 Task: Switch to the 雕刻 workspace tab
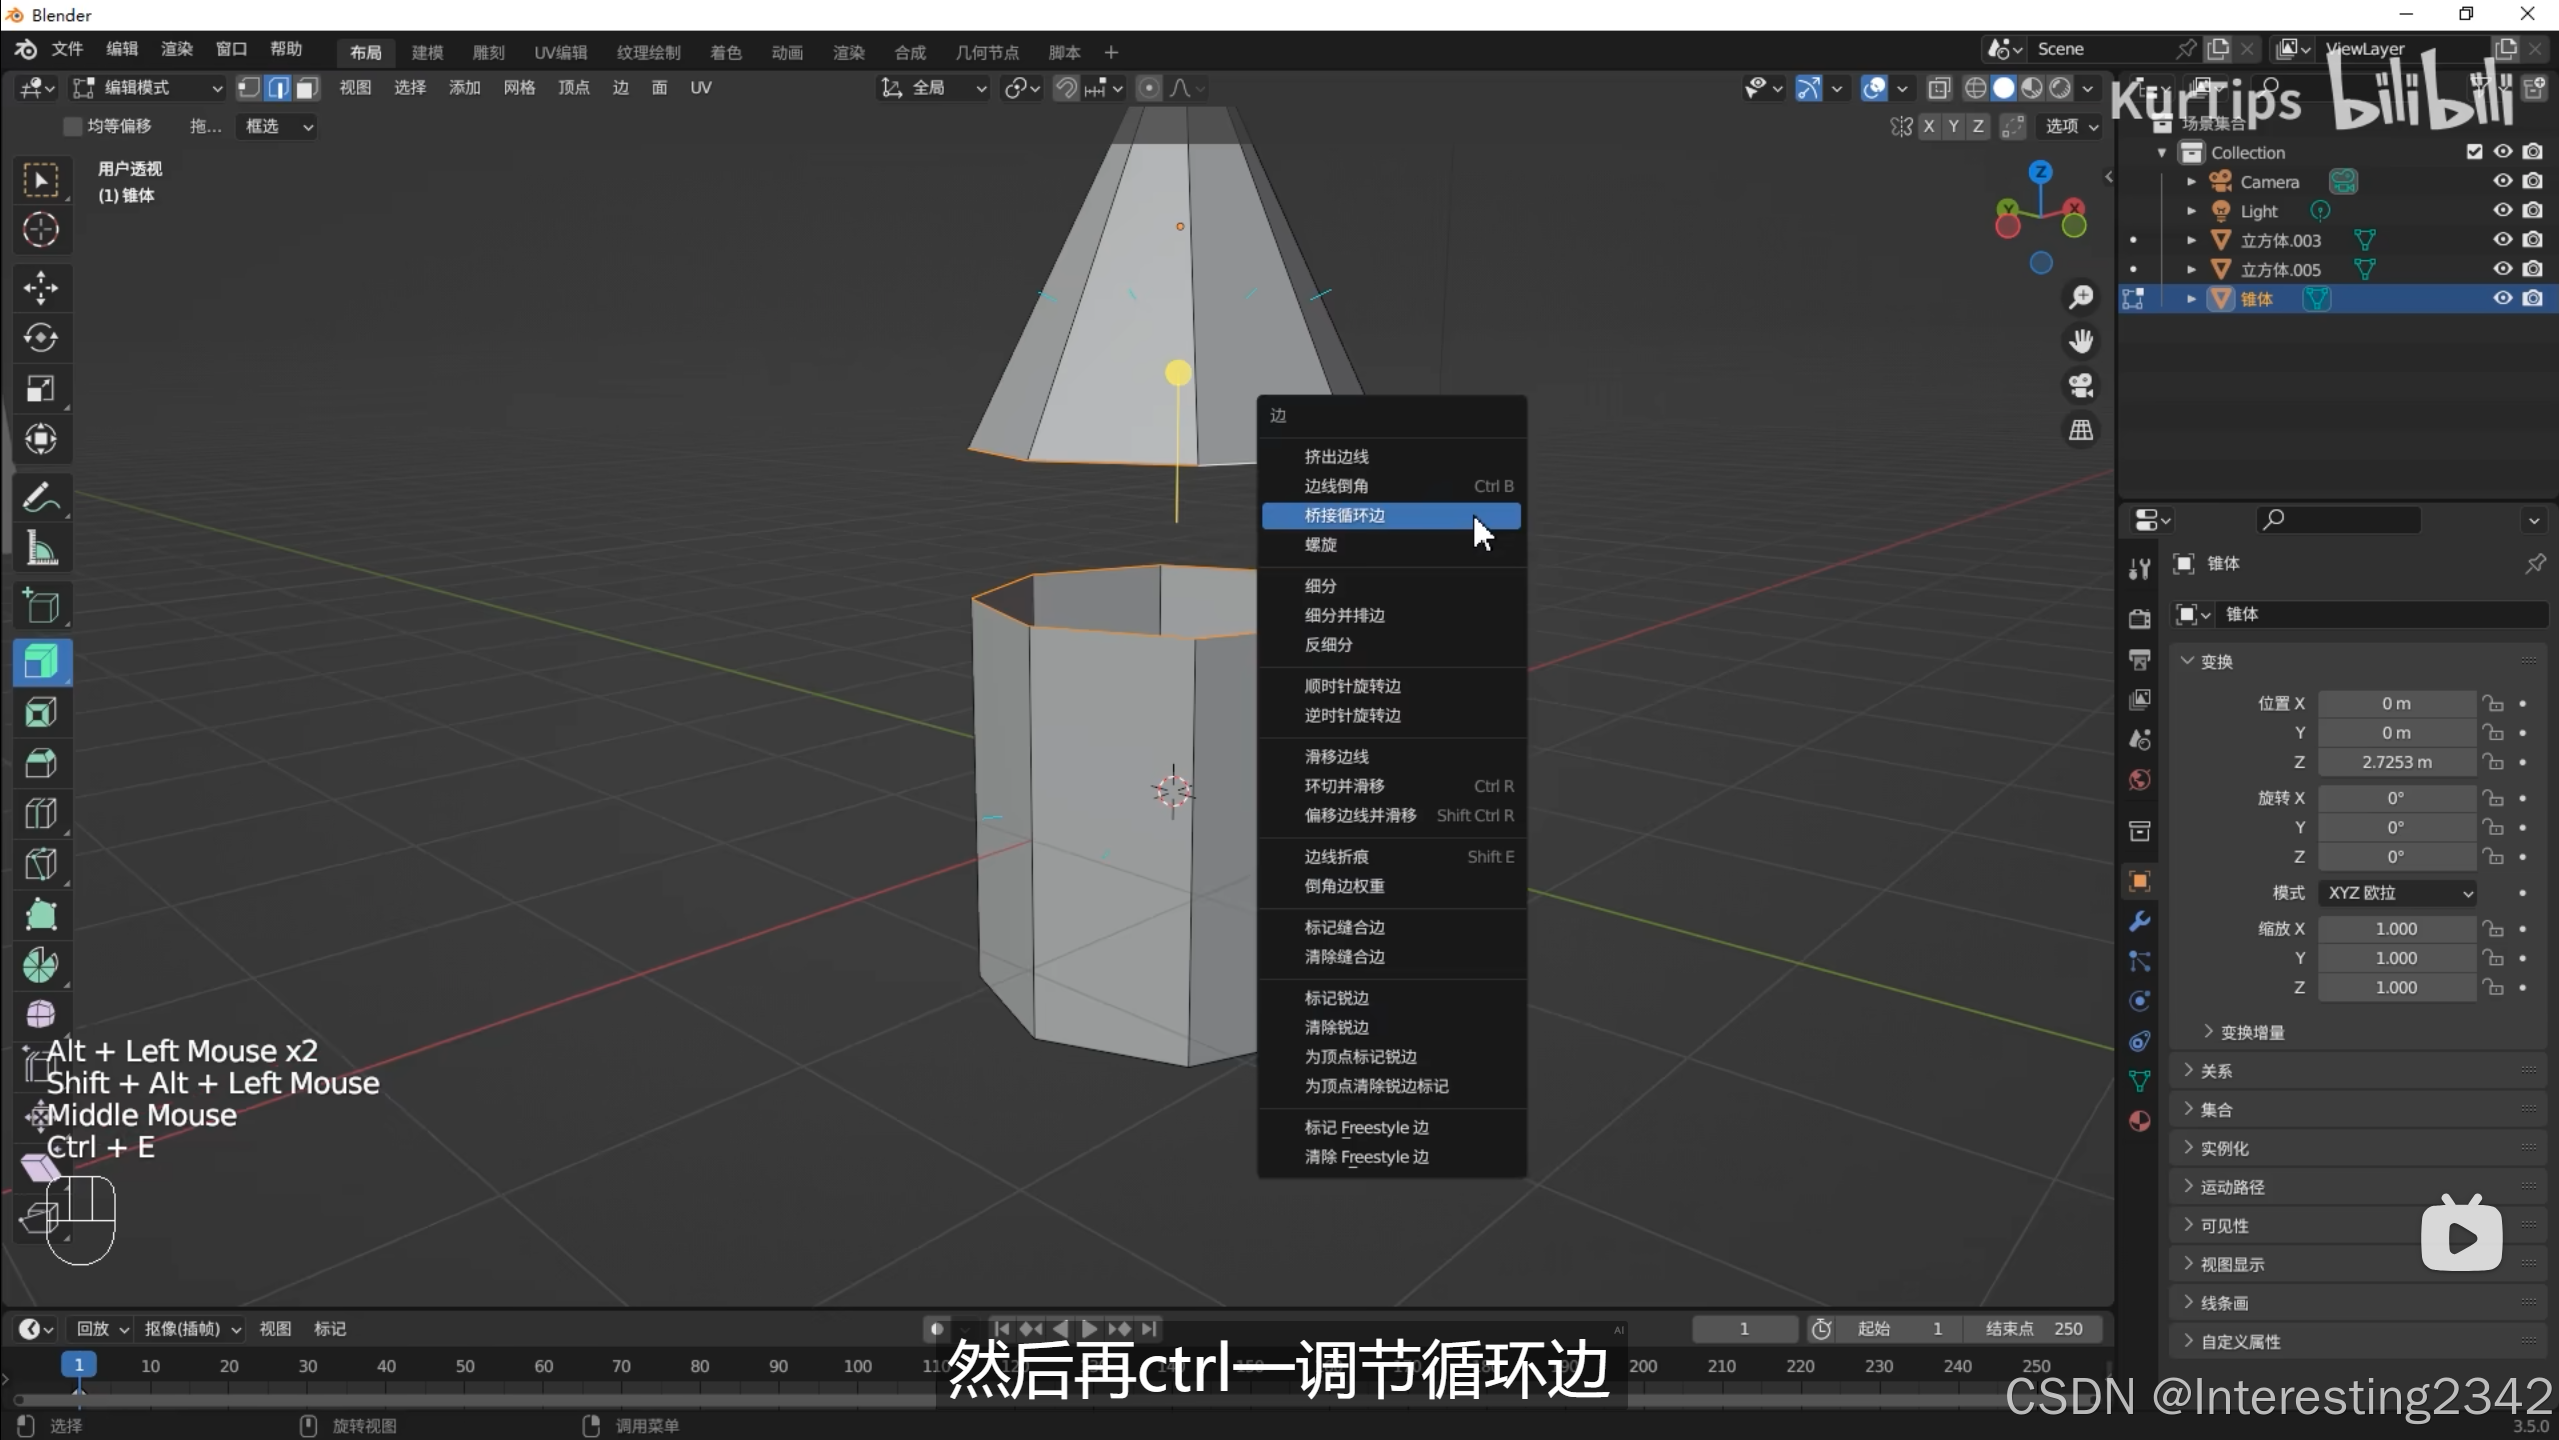(488, 52)
